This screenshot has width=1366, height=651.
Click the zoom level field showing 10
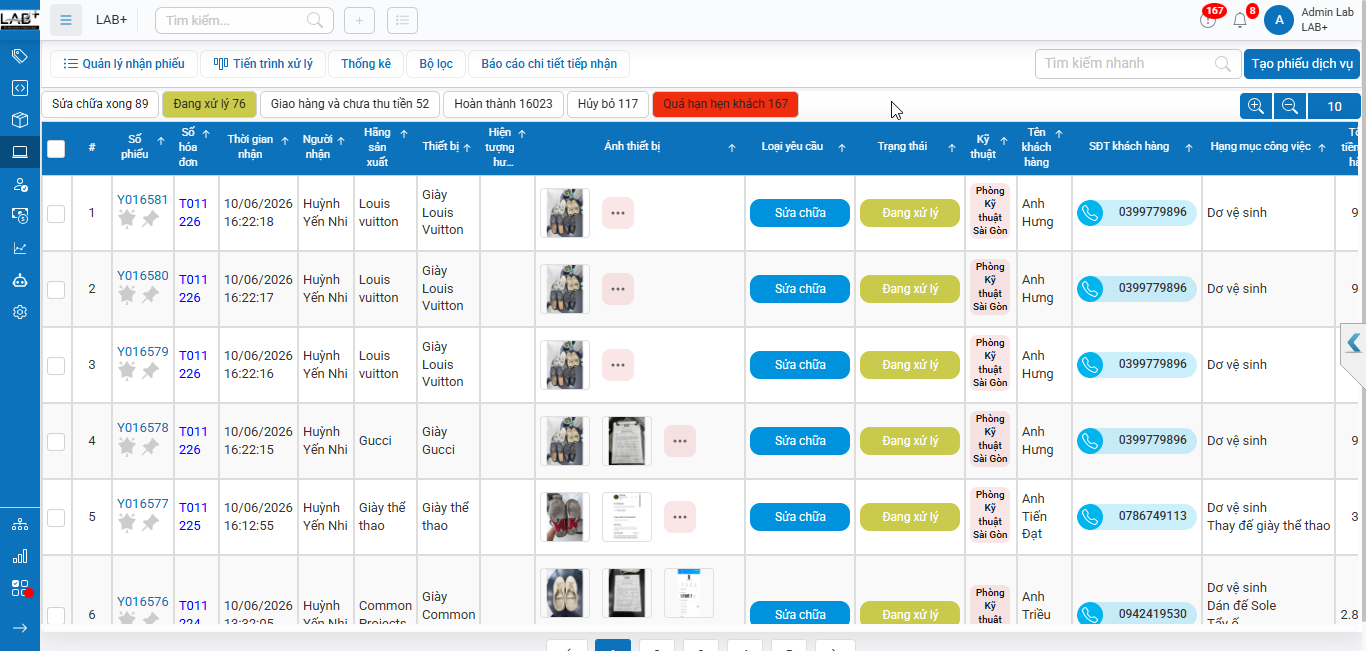(x=1334, y=106)
